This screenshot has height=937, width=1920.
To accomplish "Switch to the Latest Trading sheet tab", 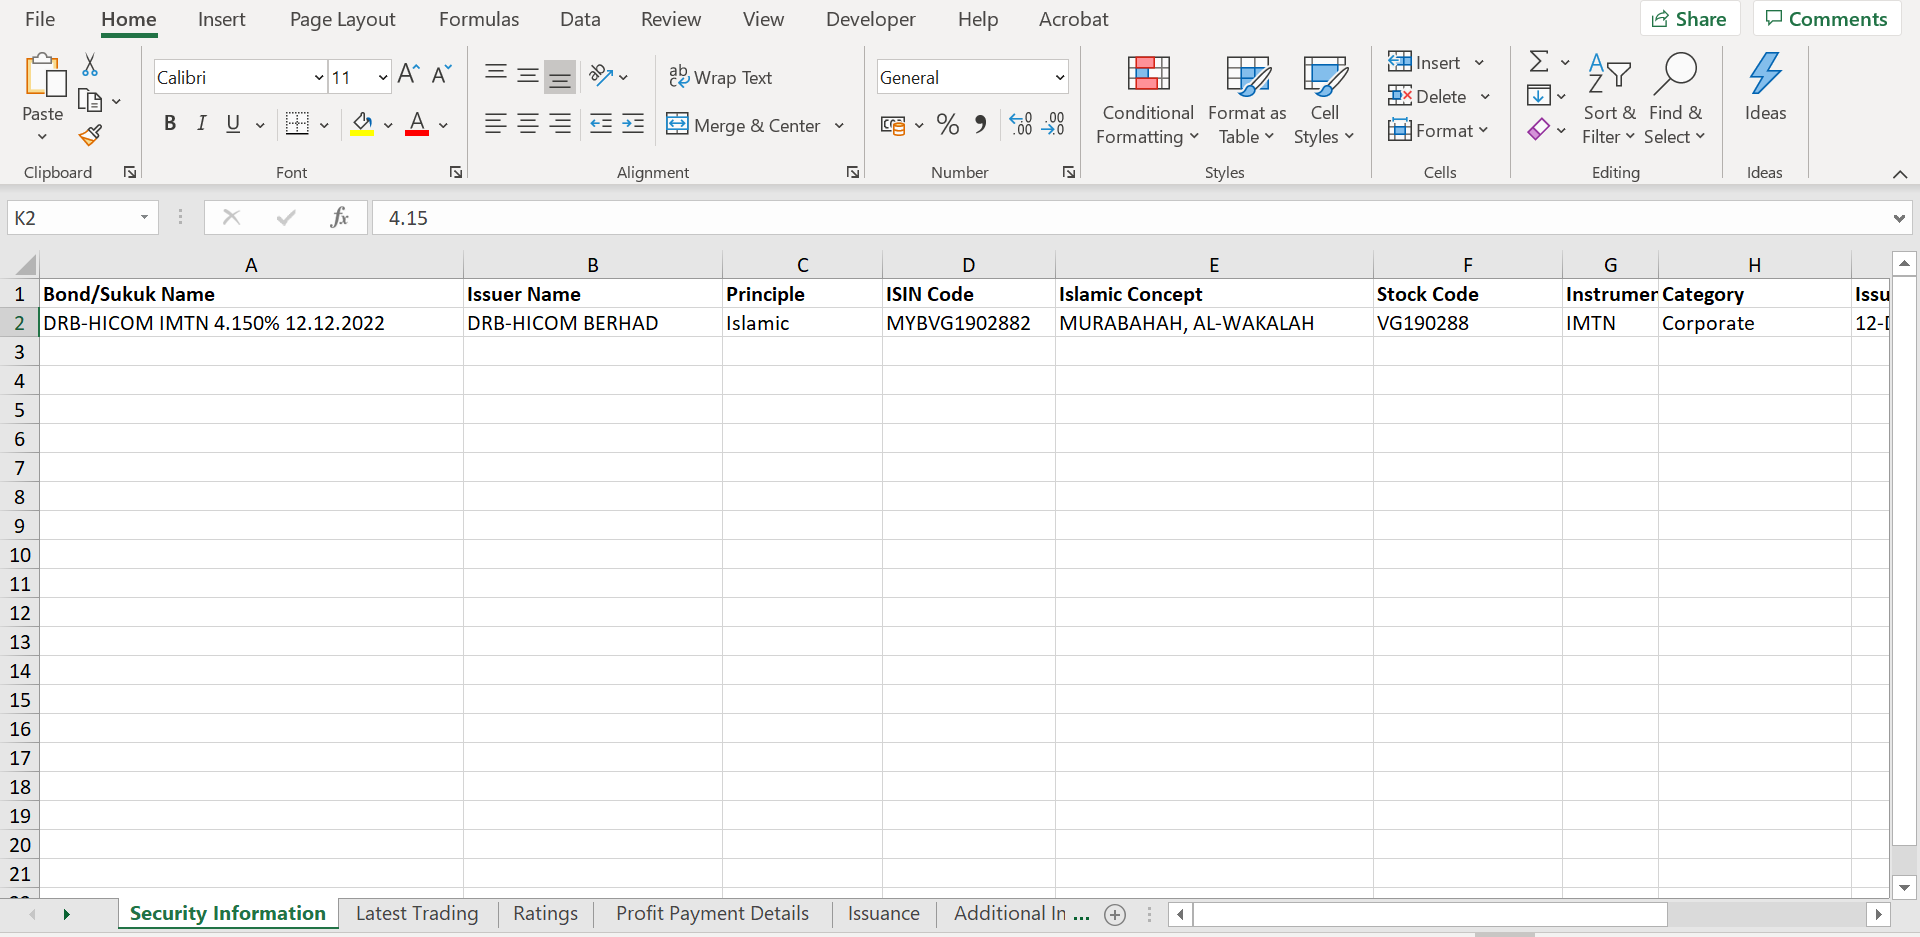I will coord(417,913).
